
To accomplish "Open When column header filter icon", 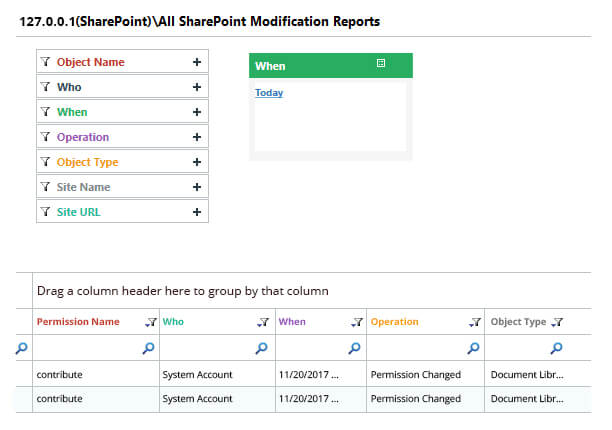I will click(x=357, y=322).
